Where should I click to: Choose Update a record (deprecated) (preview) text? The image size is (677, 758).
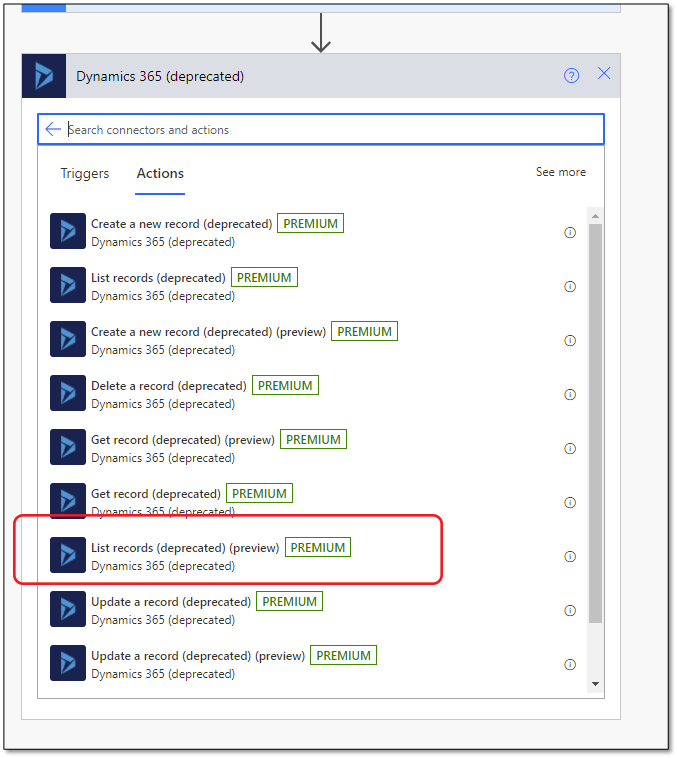pos(198,656)
